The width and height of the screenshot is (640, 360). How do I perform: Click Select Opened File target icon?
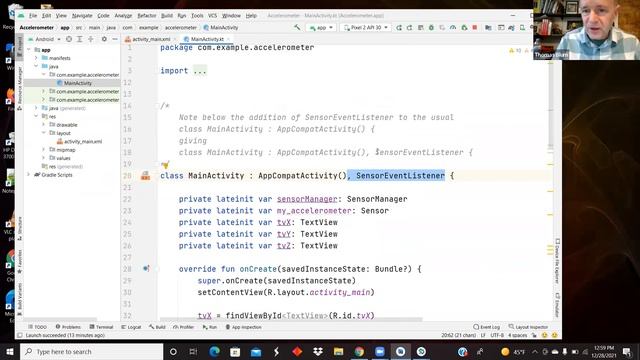69,39
